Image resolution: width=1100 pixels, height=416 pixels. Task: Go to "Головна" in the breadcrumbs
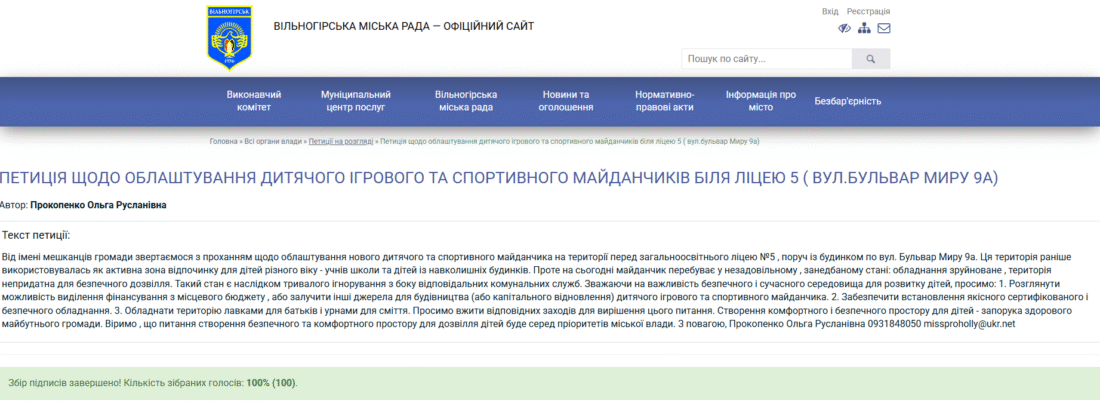223,141
